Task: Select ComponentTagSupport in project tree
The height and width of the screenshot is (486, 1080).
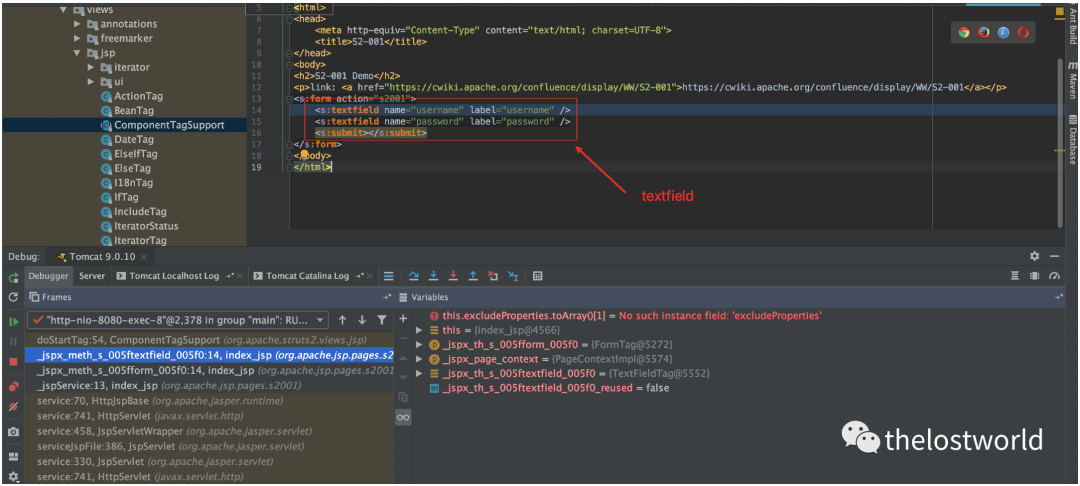Action: [x=124, y=125]
